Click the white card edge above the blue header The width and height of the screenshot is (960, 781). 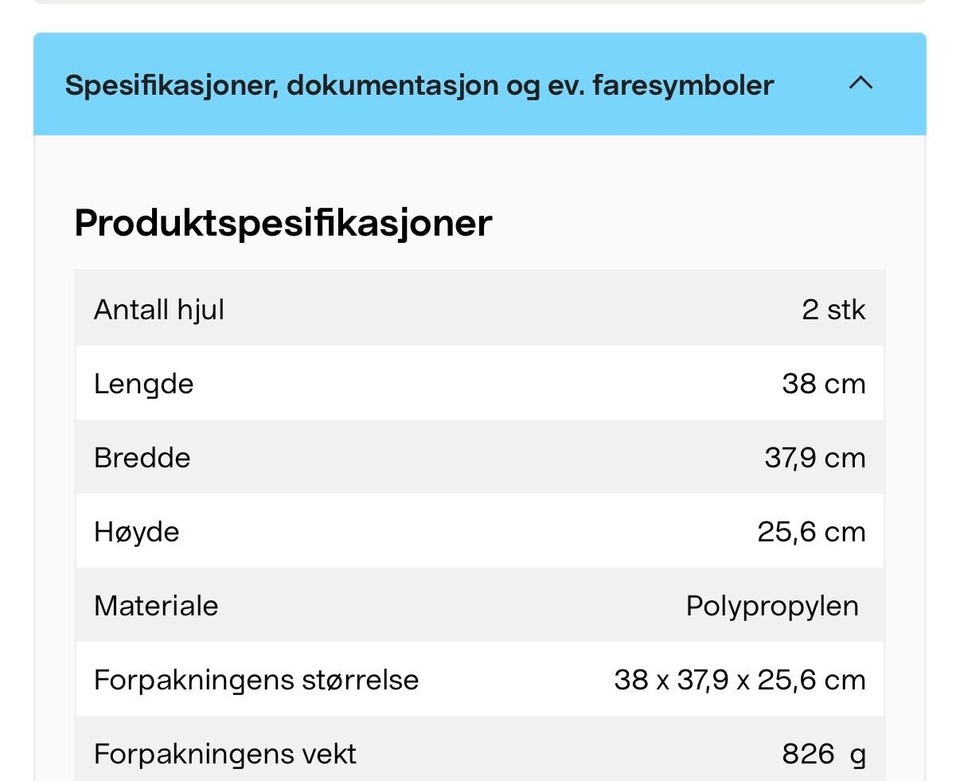click(x=480, y=2)
